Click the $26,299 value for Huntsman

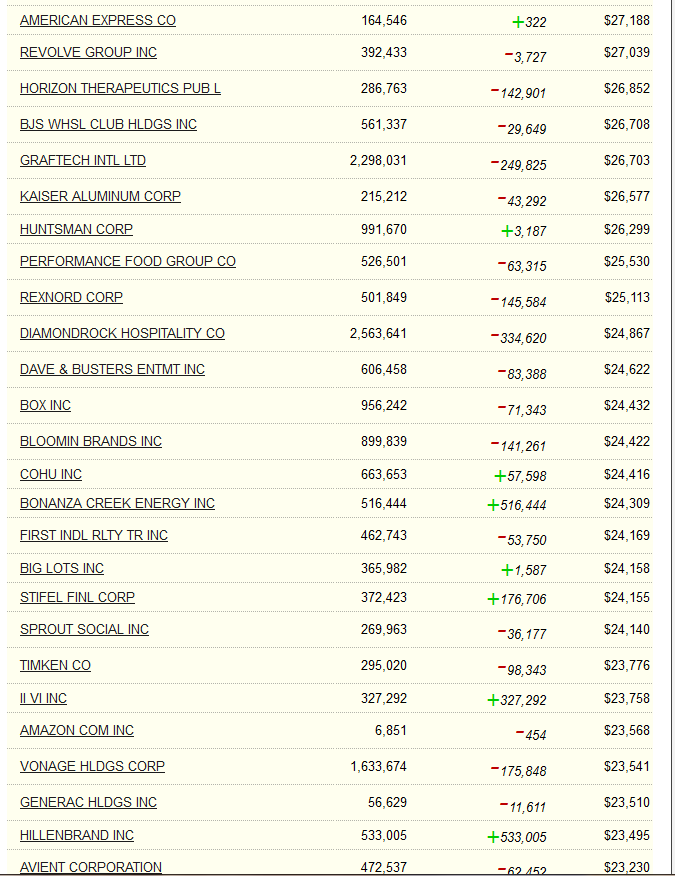(x=627, y=230)
